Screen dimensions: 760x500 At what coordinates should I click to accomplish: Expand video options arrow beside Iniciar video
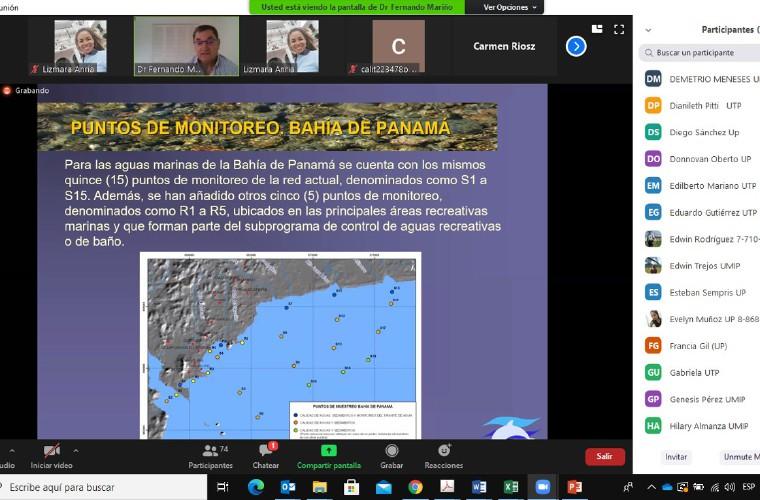pos(76,450)
